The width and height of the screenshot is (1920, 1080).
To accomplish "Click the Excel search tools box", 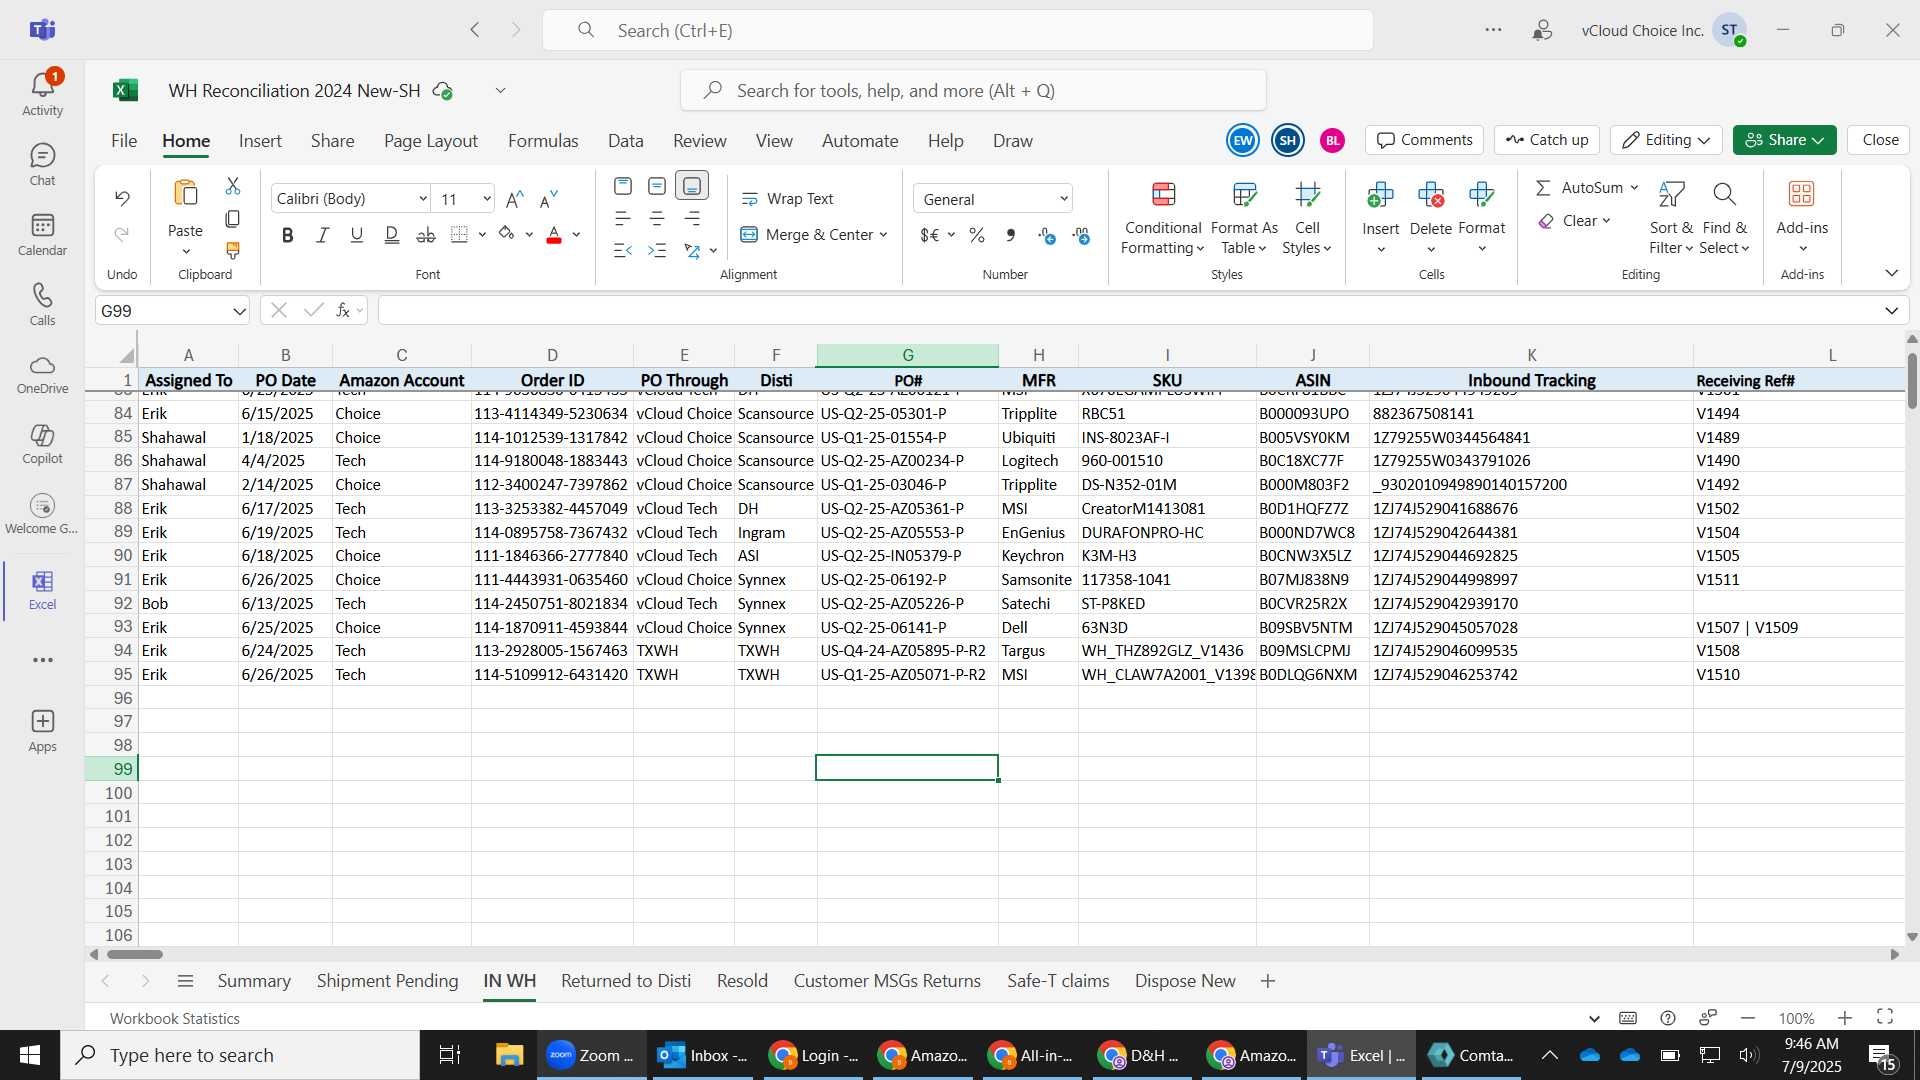I will [973, 91].
